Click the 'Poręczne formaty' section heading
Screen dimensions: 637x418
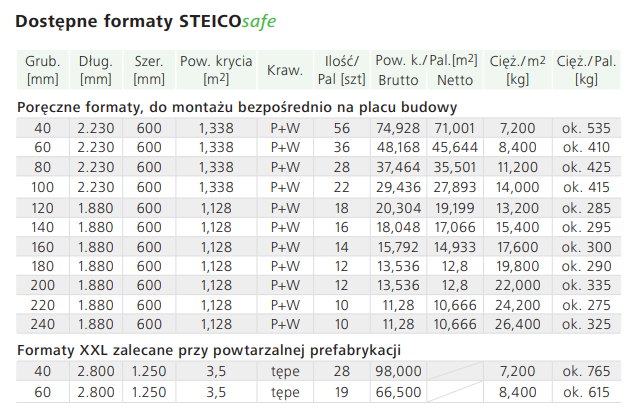(238, 106)
